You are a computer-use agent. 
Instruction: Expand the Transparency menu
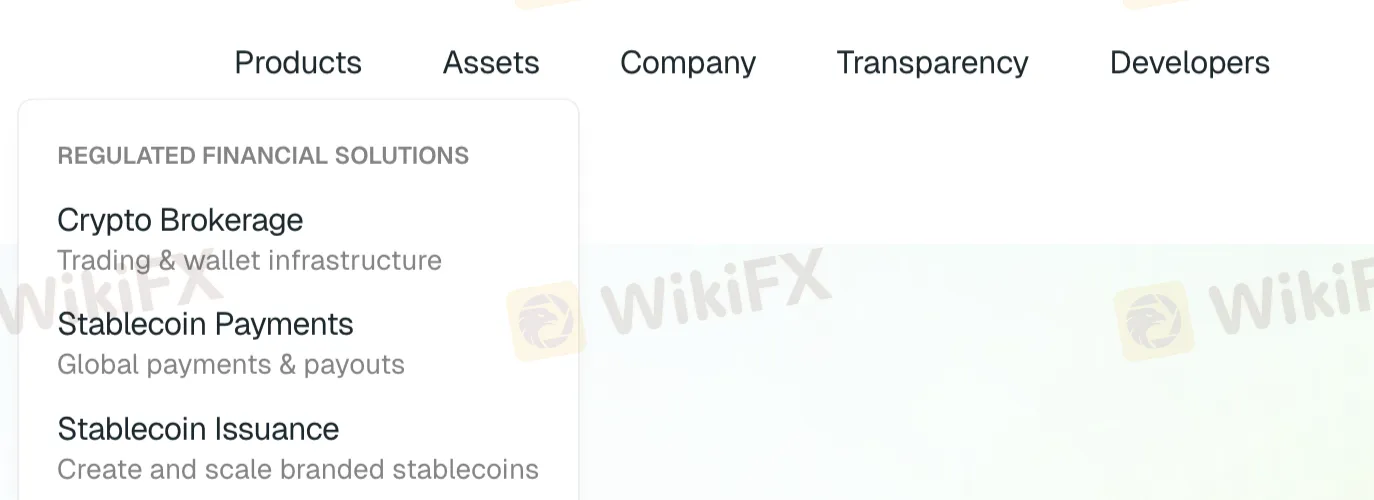coord(932,63)
